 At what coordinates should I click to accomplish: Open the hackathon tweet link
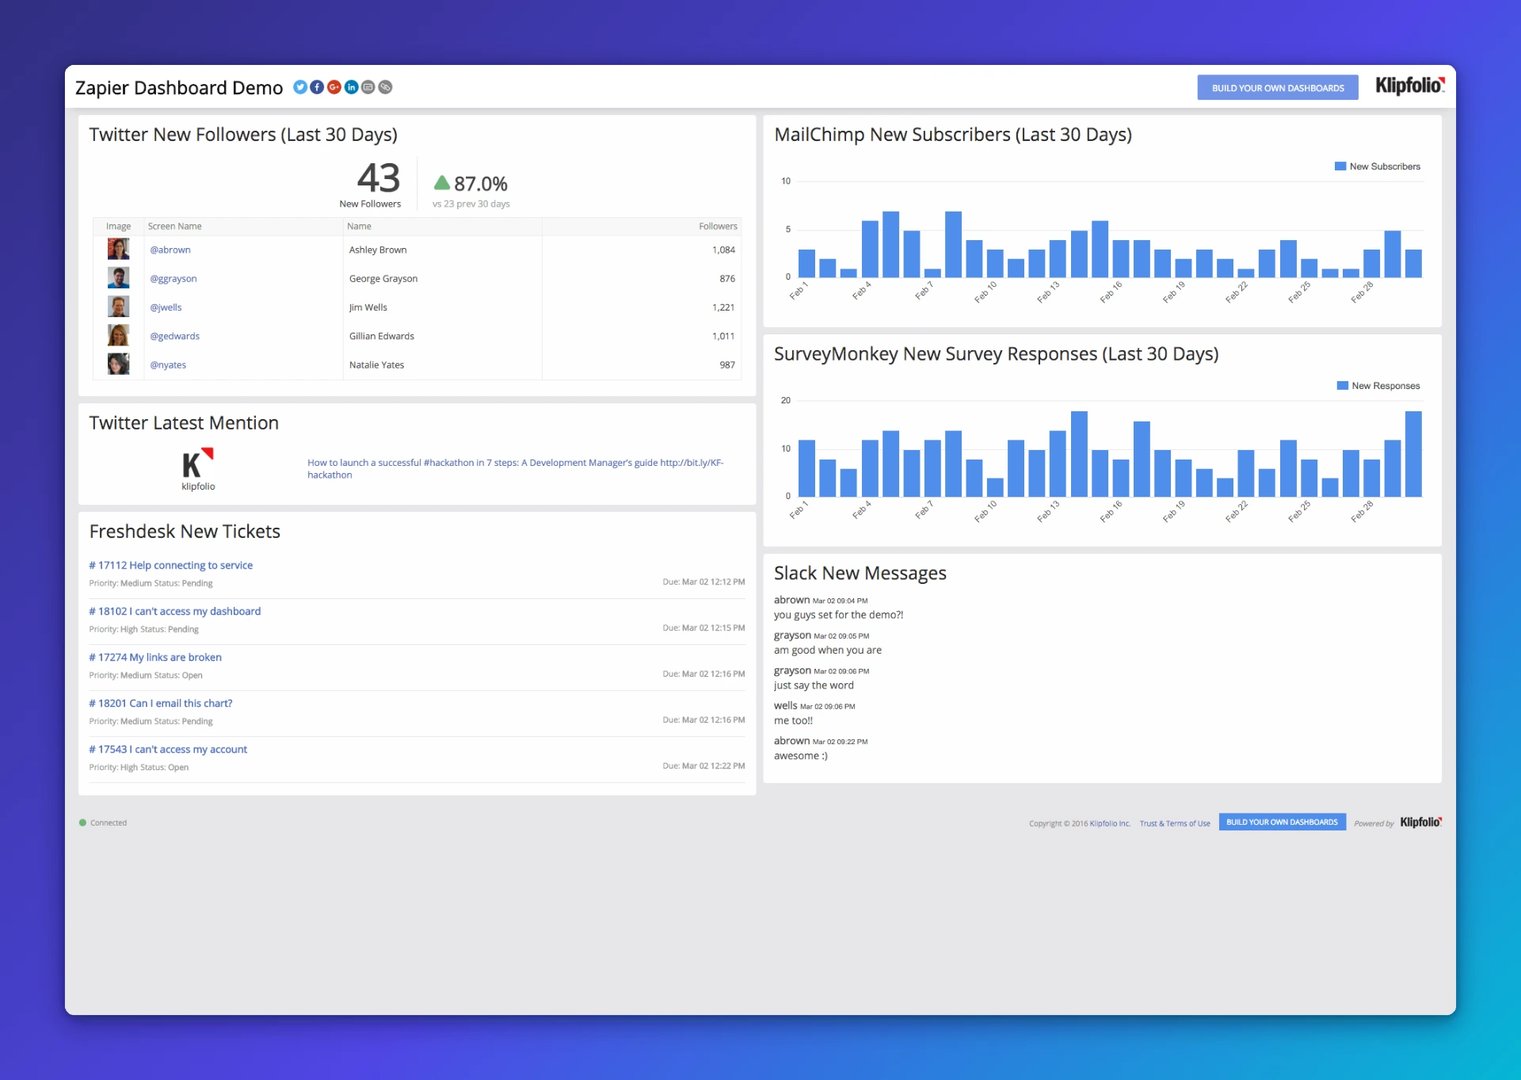[x=515, y=469]
